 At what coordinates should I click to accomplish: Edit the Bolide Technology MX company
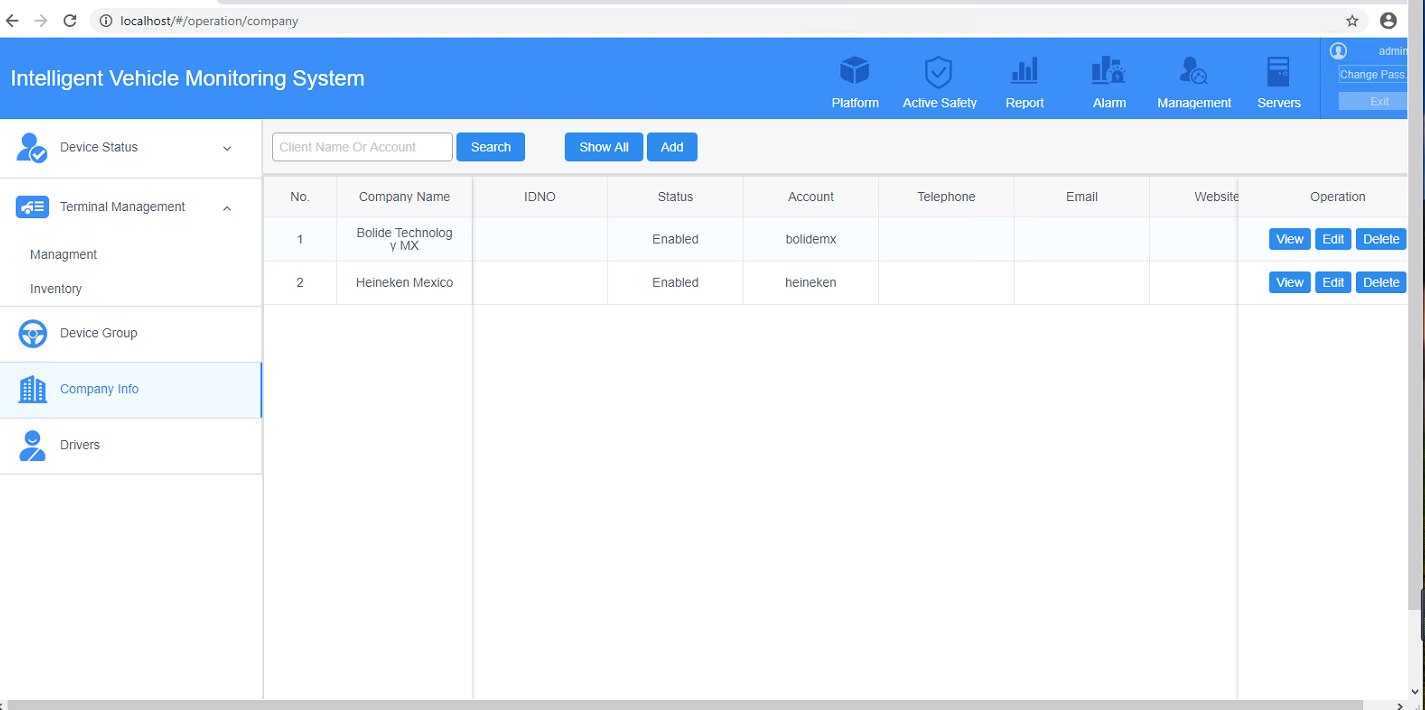coord(1333,239)
